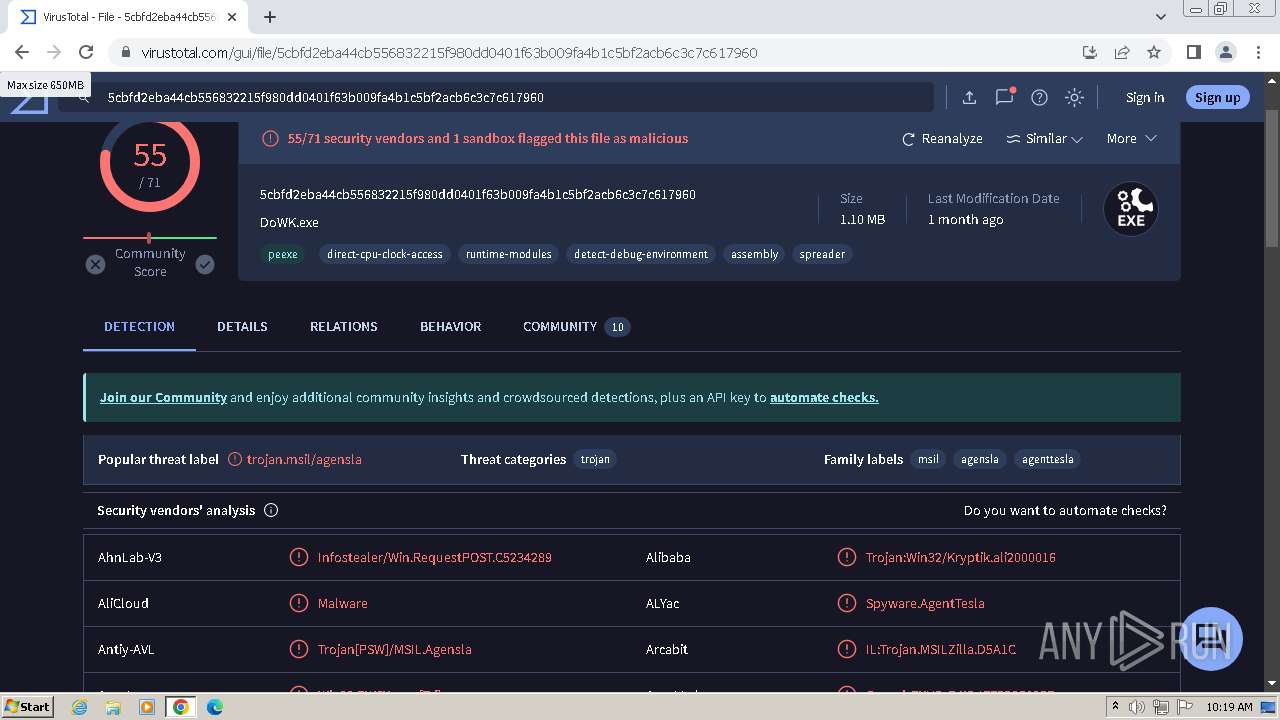Click the community score slider bar
This screenshot has width=1280, height=720.
click(x=150, y=238)
